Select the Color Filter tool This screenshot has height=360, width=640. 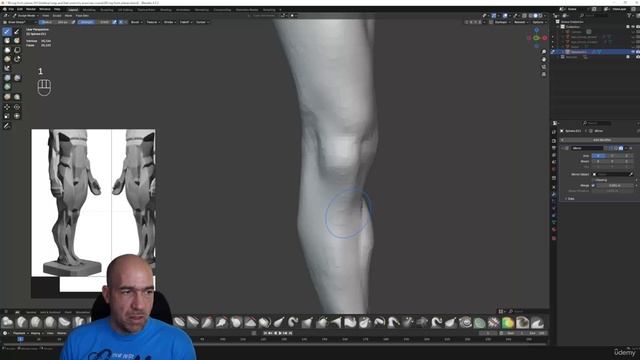click(x=7, y=87)
